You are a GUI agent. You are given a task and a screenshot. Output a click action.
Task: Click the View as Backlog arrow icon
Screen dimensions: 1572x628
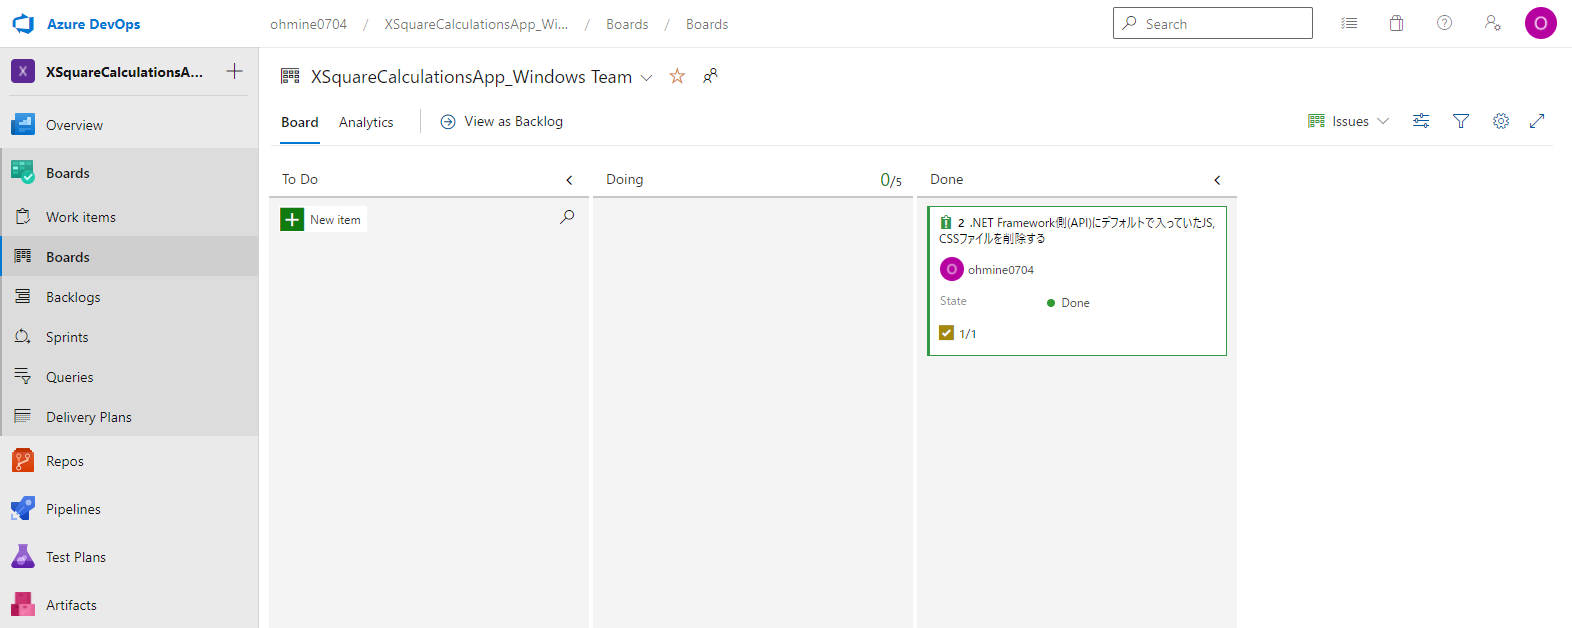(x=448, y=122)
